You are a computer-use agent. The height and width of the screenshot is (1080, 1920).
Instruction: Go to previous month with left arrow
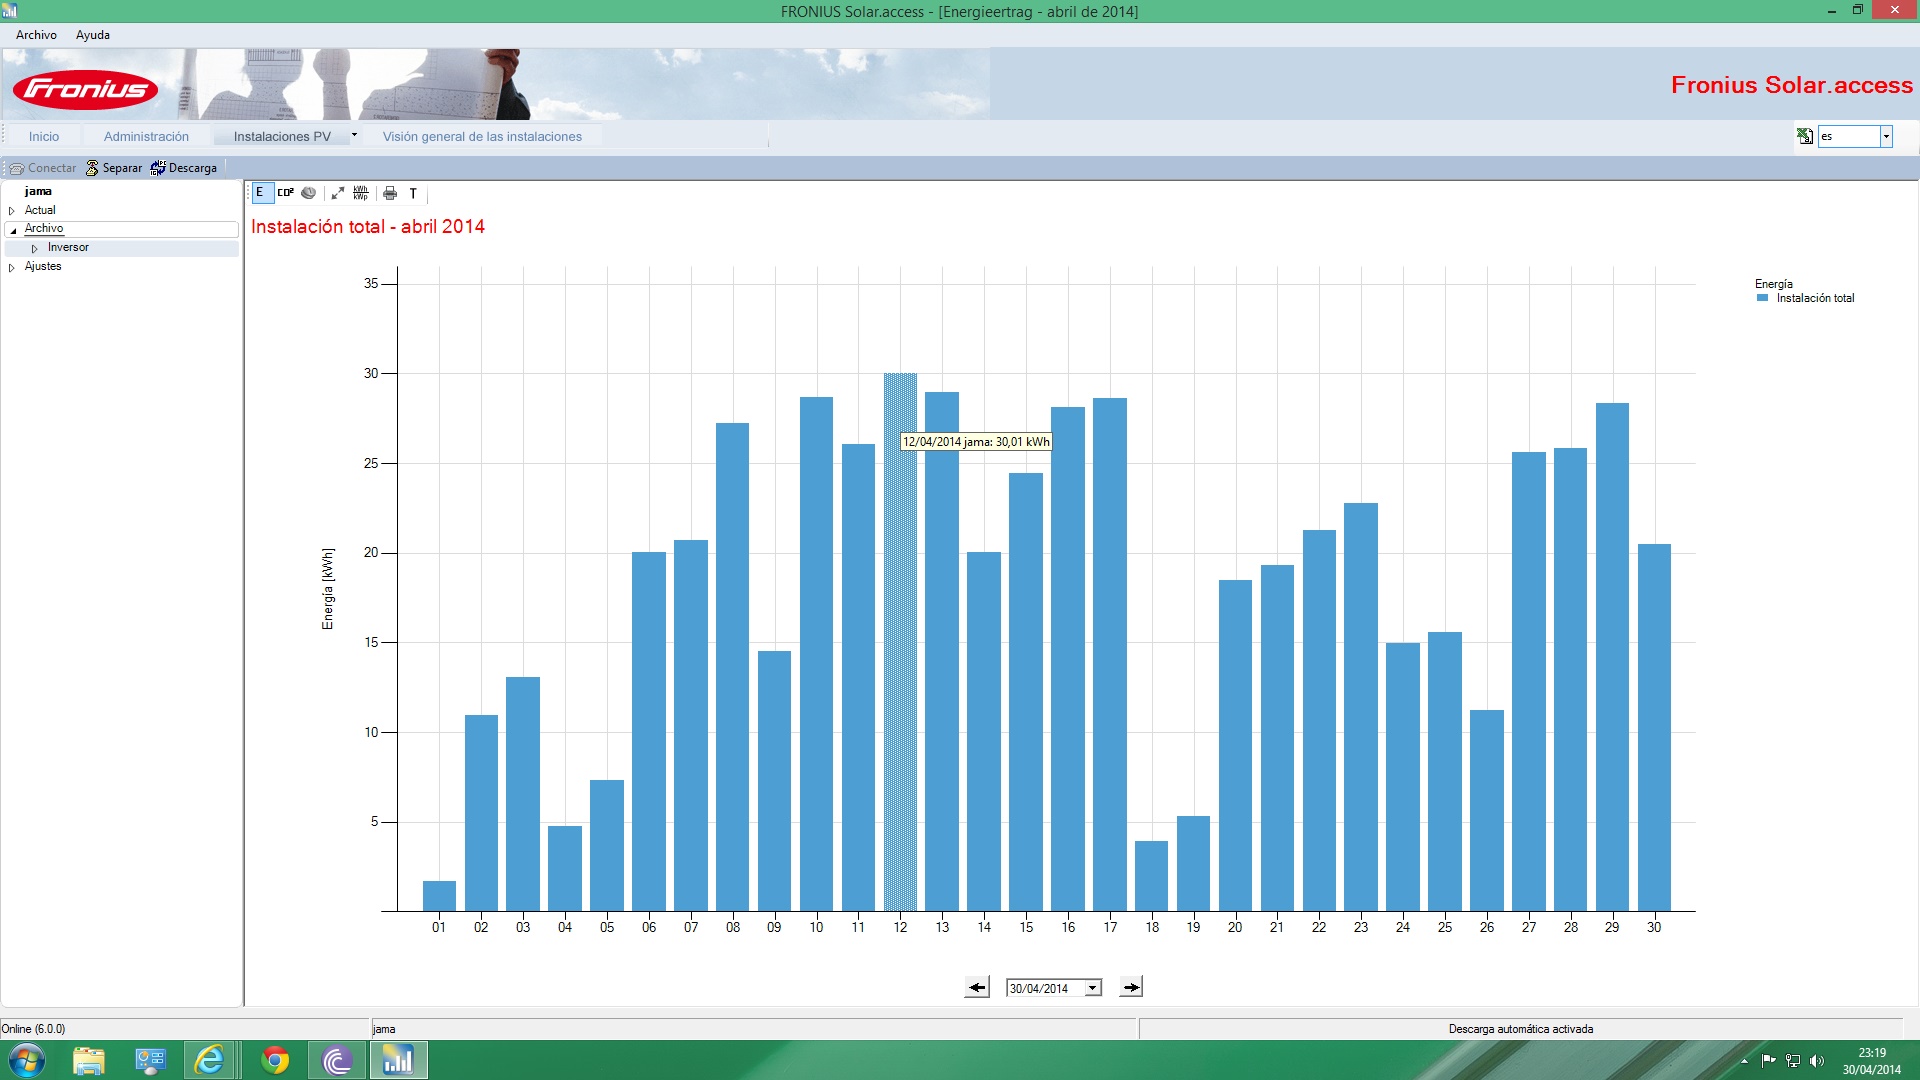(x=977, y=987)
